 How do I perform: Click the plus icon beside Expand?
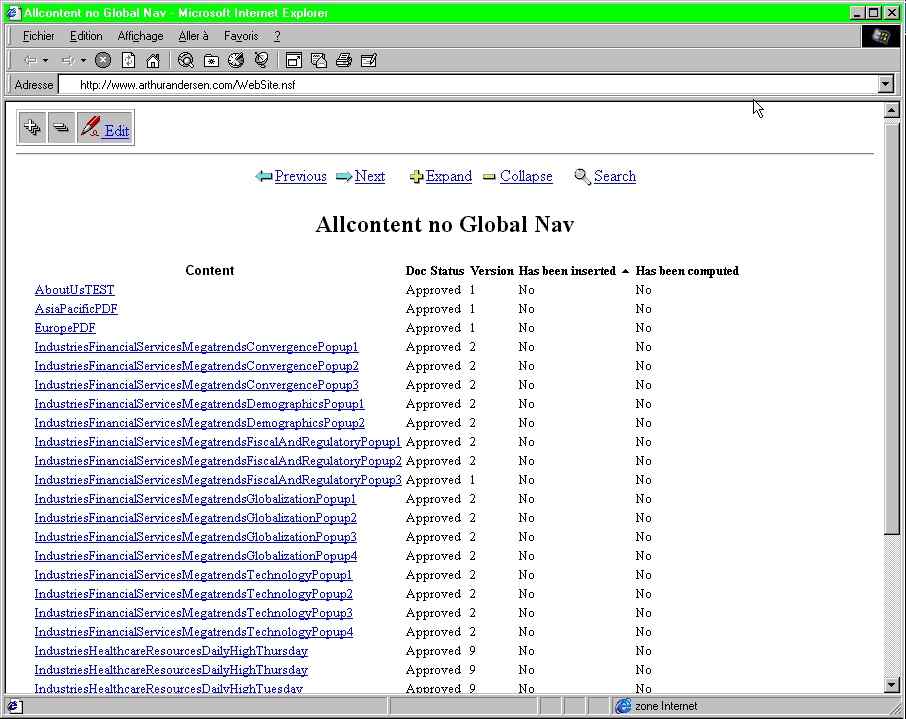416,177
